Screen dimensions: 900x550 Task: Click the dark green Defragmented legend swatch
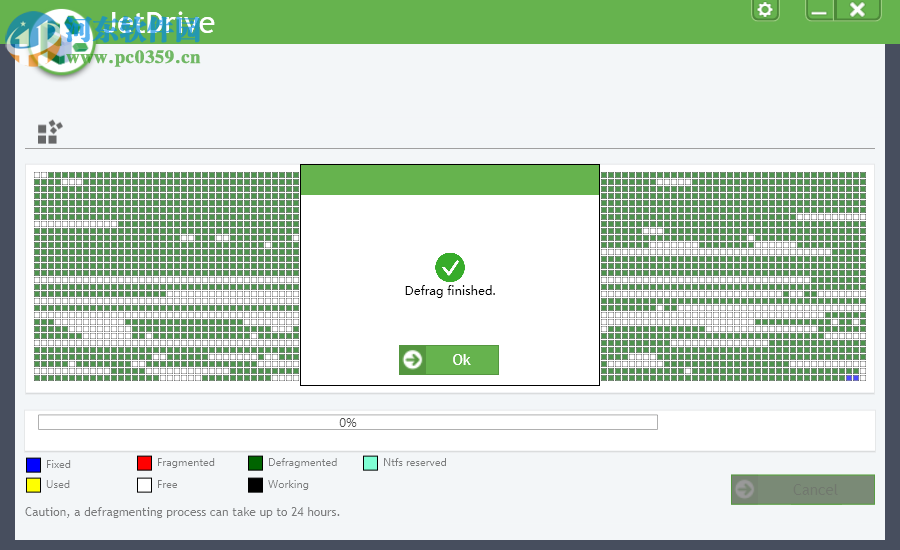[255, 463]
